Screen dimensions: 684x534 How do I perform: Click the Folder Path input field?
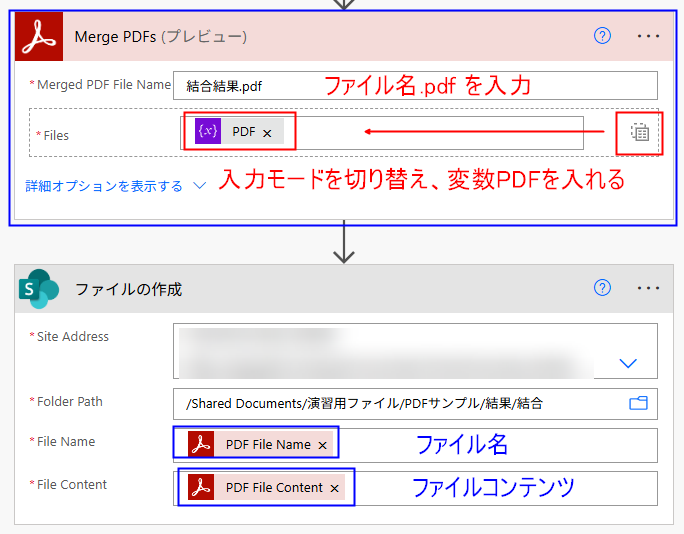[415, 404]
